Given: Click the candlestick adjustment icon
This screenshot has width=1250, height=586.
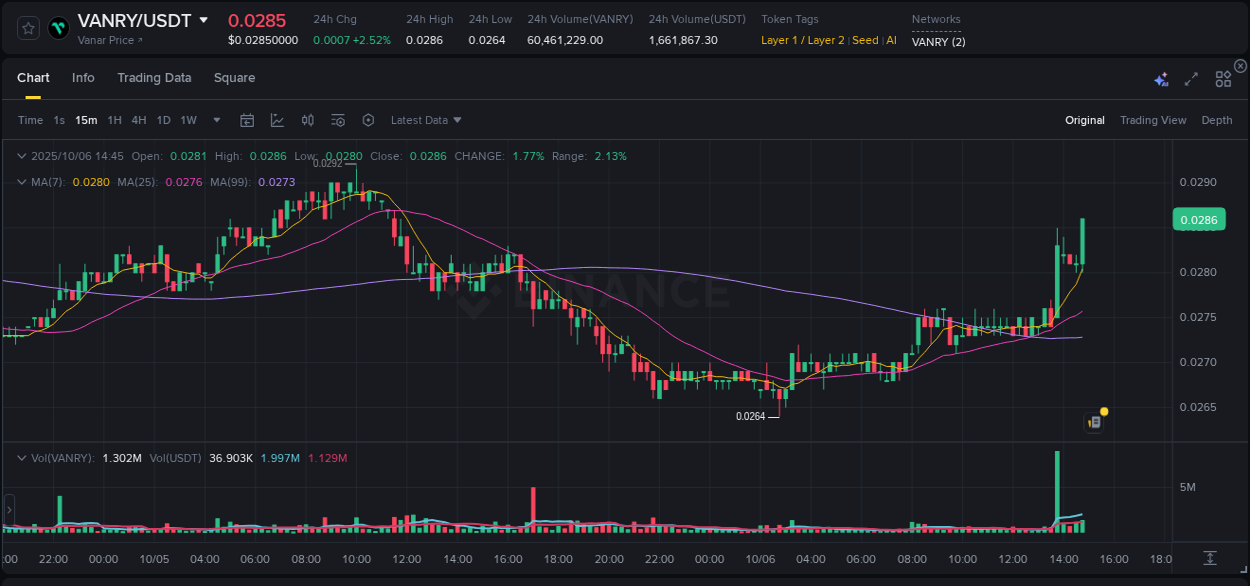Looking at the screenshot, I should pyautogui.click(x=307, y=120).
